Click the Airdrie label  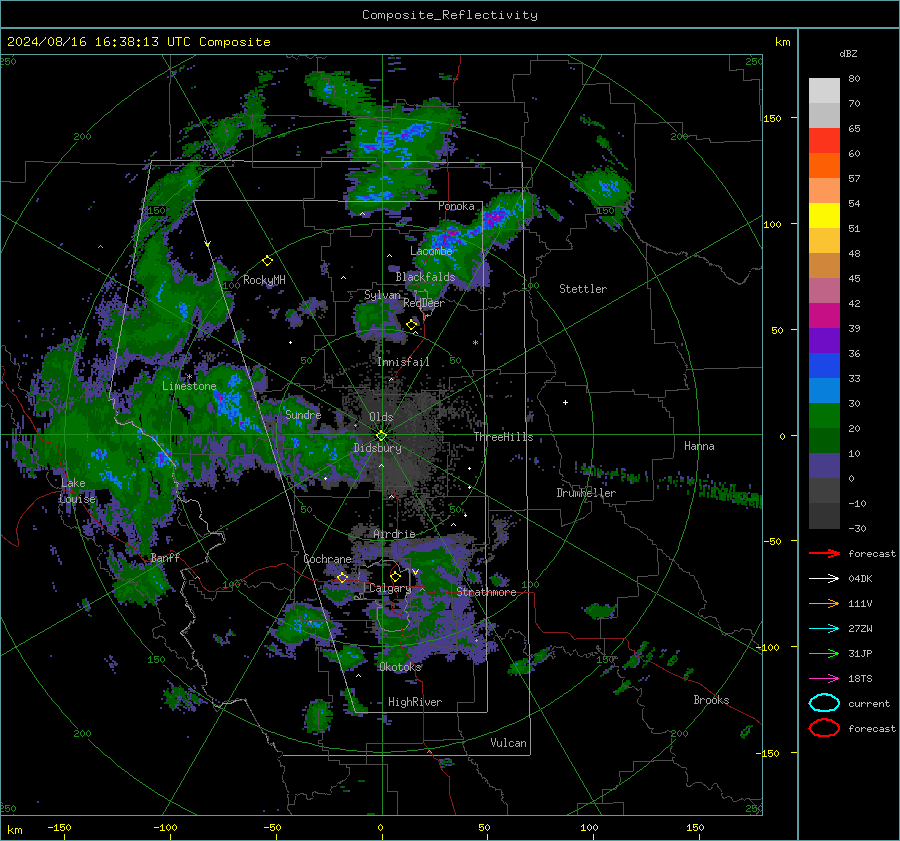tap(394, 534)
